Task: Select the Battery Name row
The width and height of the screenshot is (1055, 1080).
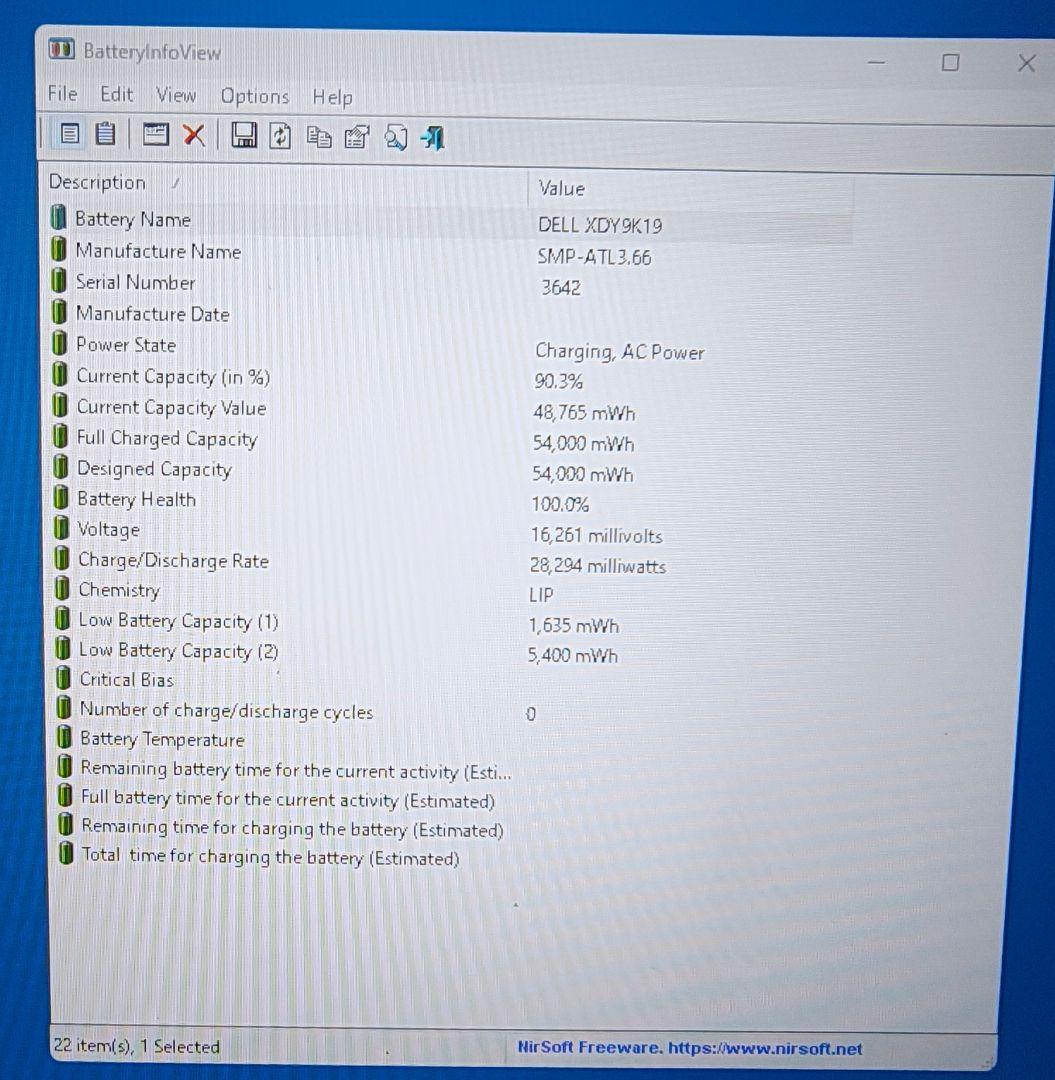Action: (133, 219)
